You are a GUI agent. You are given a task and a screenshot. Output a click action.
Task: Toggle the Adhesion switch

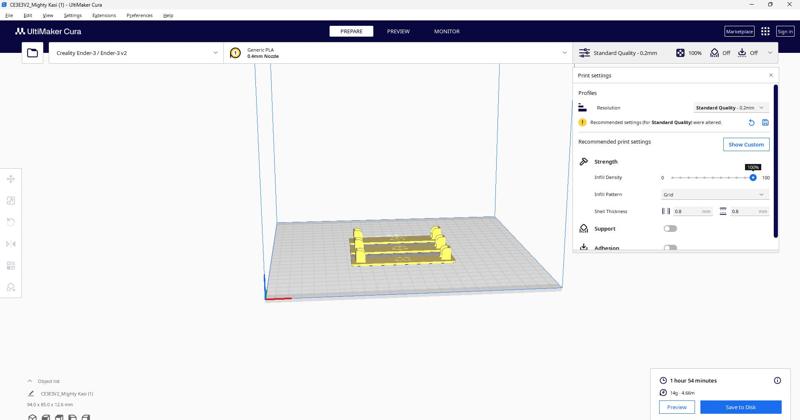[x=670, y=248]
